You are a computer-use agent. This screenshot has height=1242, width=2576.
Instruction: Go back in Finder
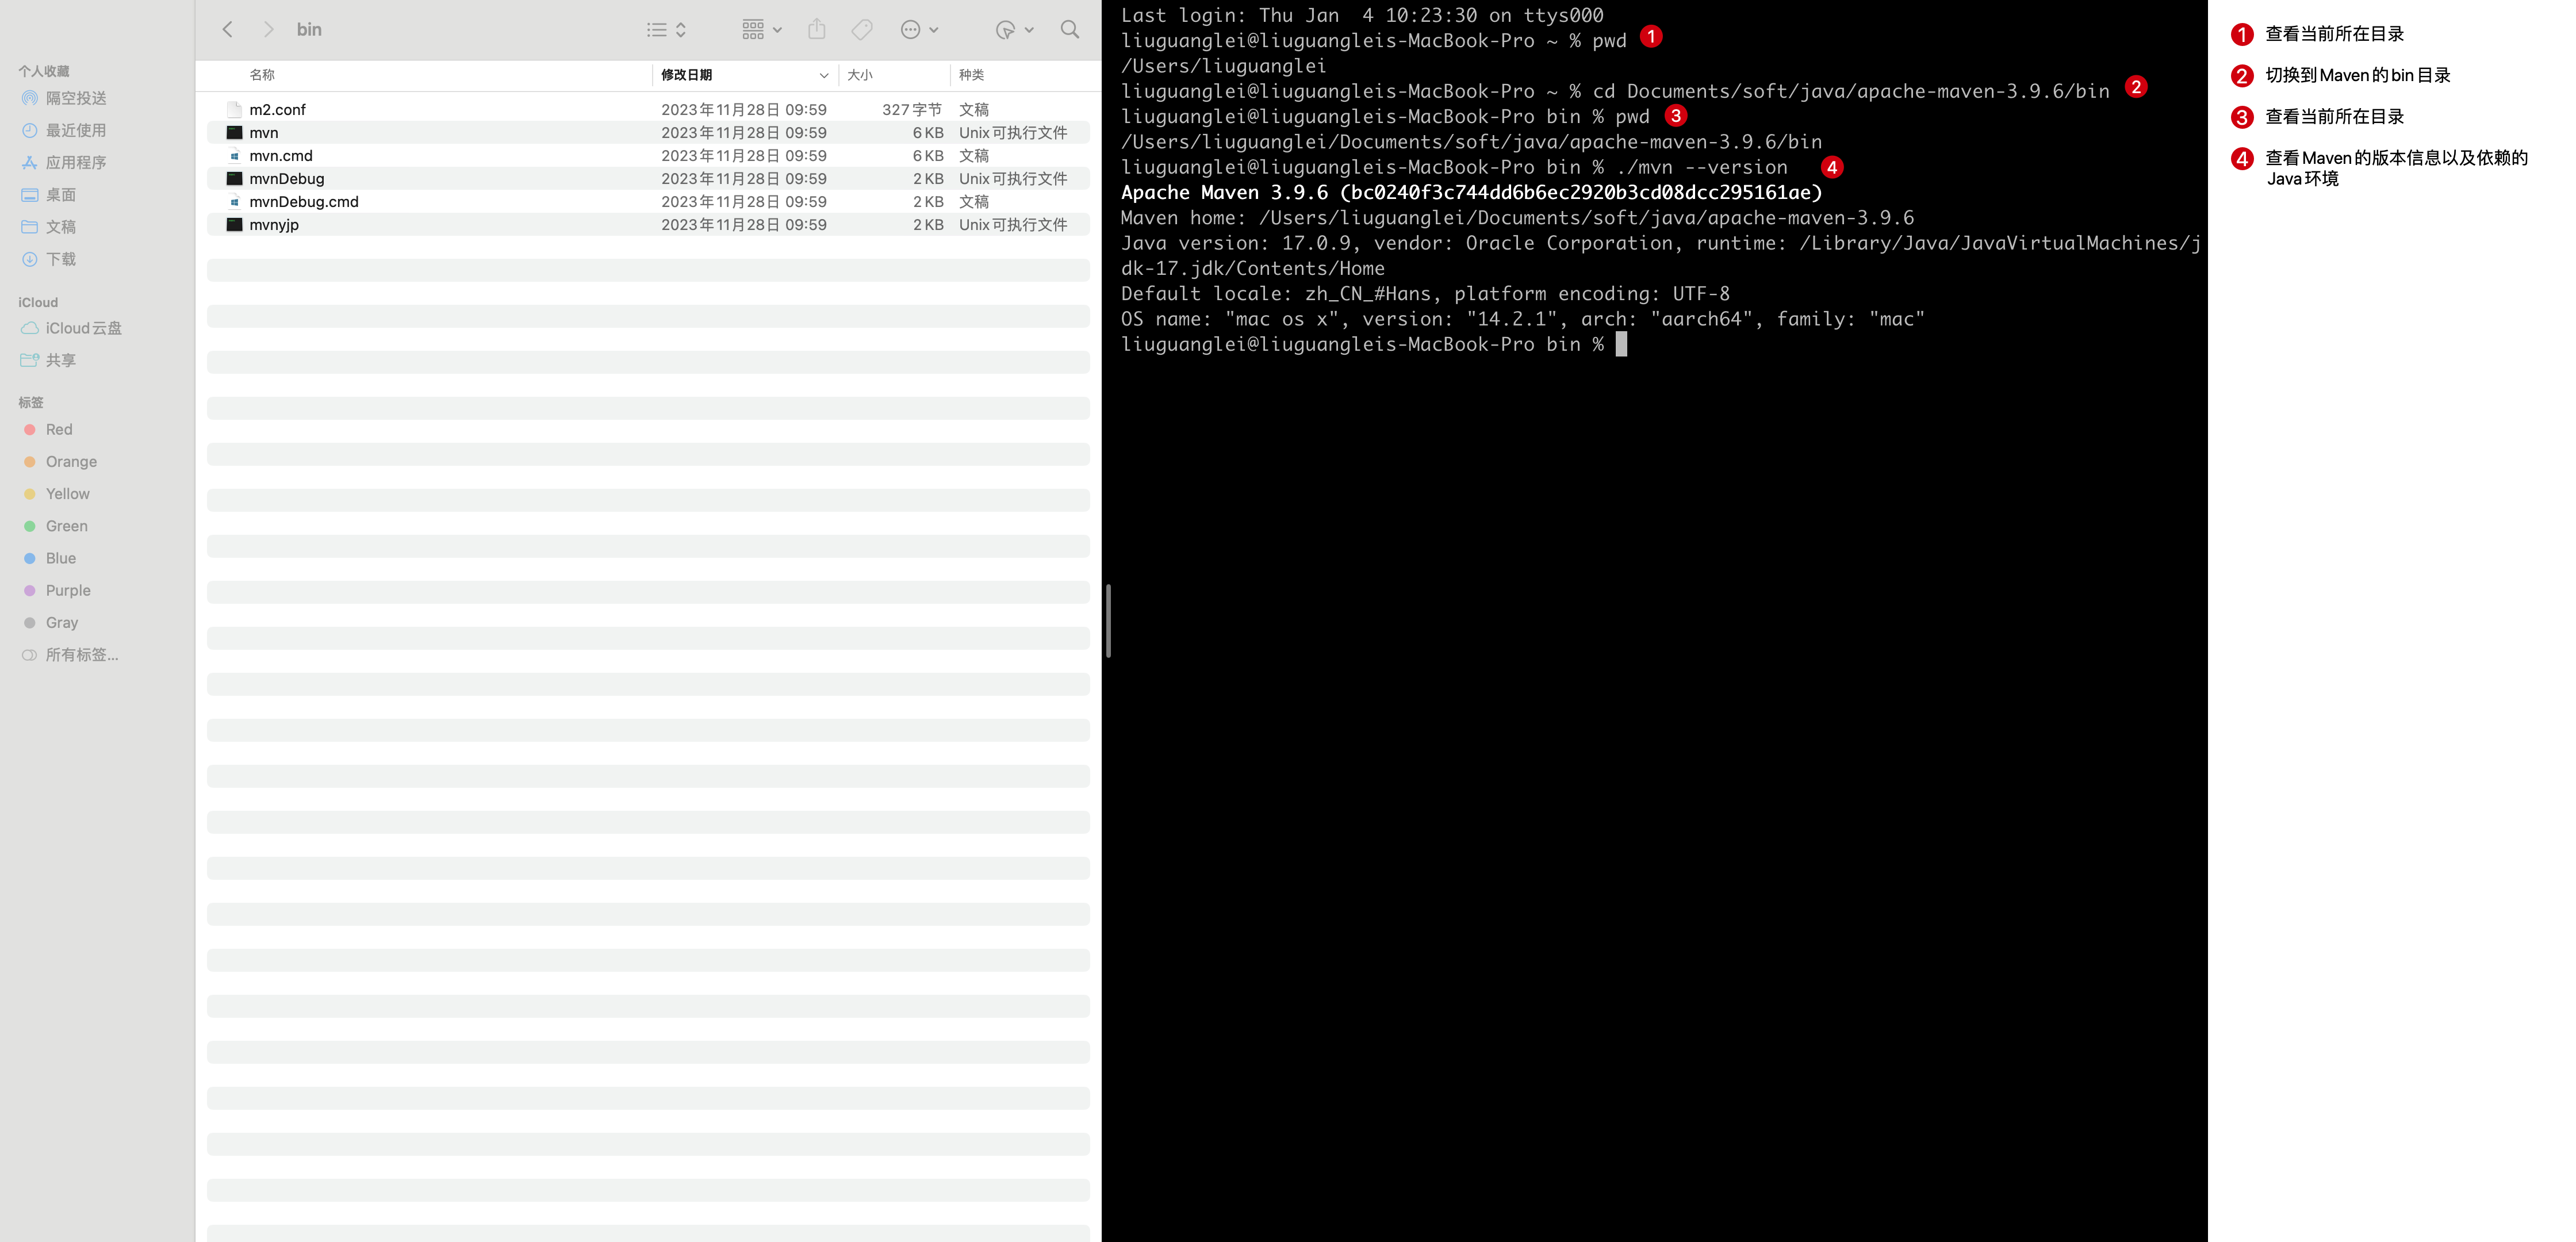click(228, 30)
